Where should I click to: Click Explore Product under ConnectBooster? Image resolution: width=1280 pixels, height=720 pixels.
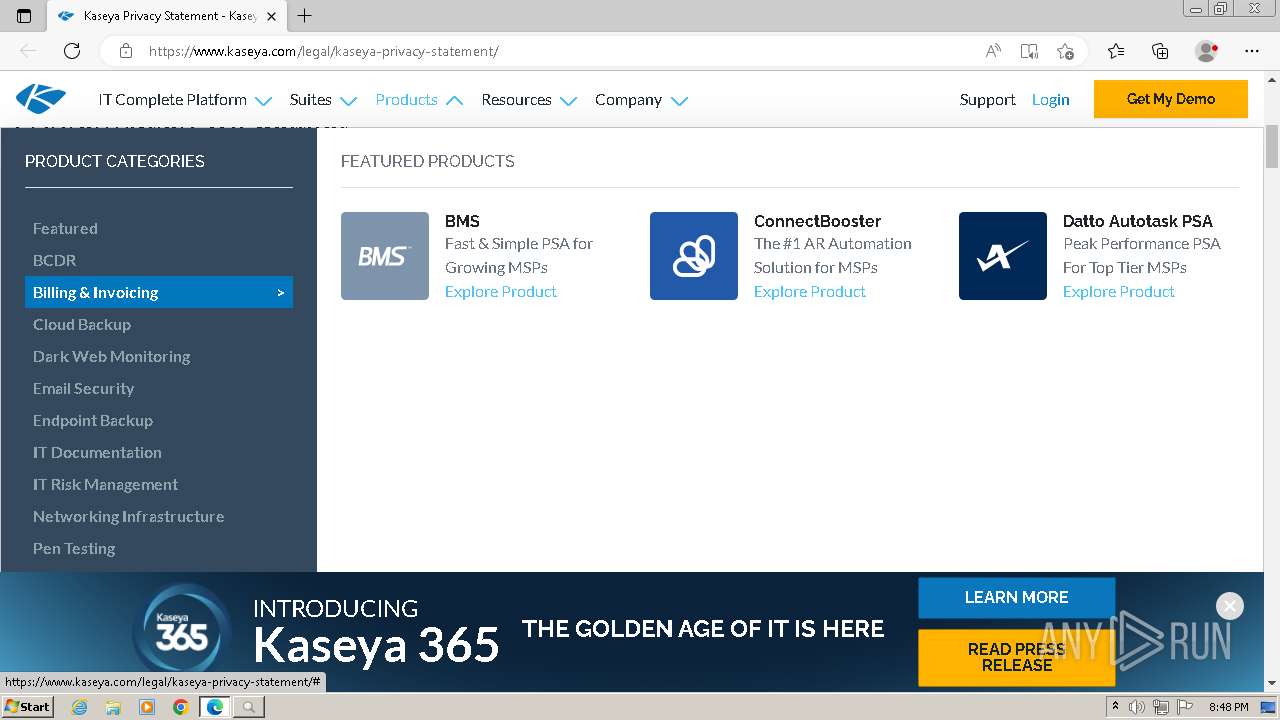(x=810, y=291)
